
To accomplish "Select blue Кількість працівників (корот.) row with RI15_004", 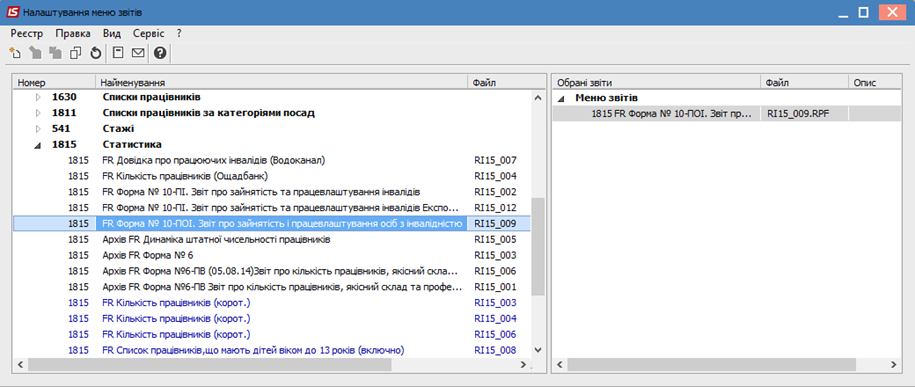I will tap(272, 319).
